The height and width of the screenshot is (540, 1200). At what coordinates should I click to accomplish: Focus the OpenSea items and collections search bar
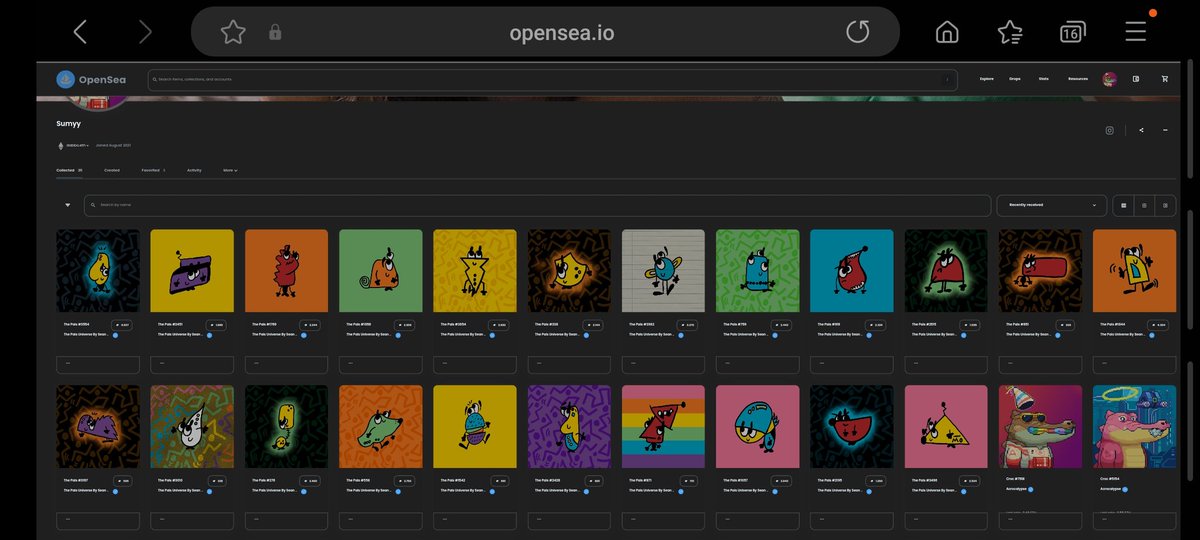(552, 79)
